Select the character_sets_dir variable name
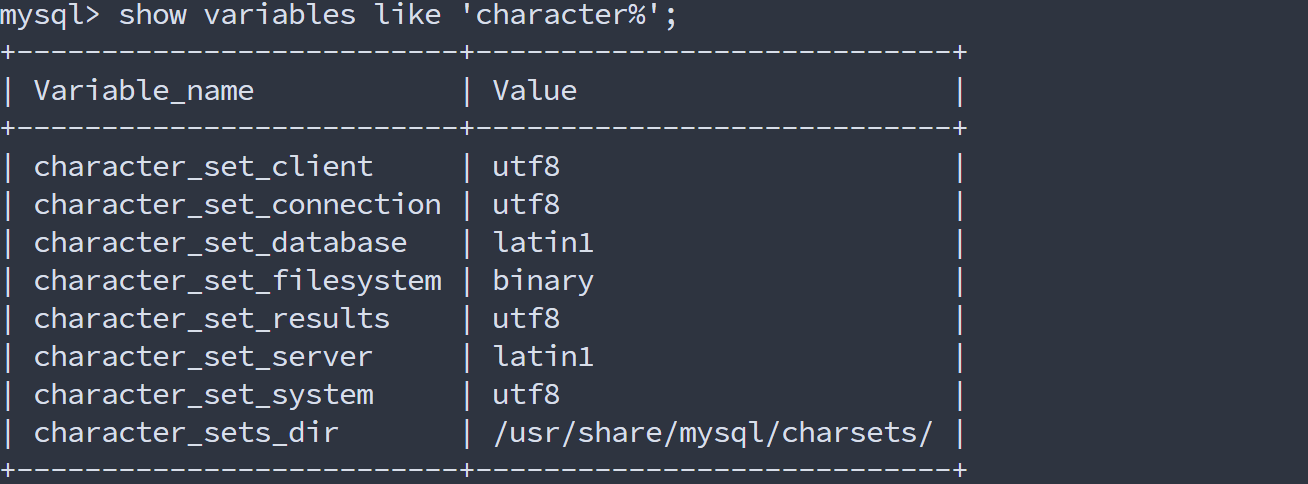This screenshot has height=484, width=1308. pyautogui.click(x=186, y=433)
